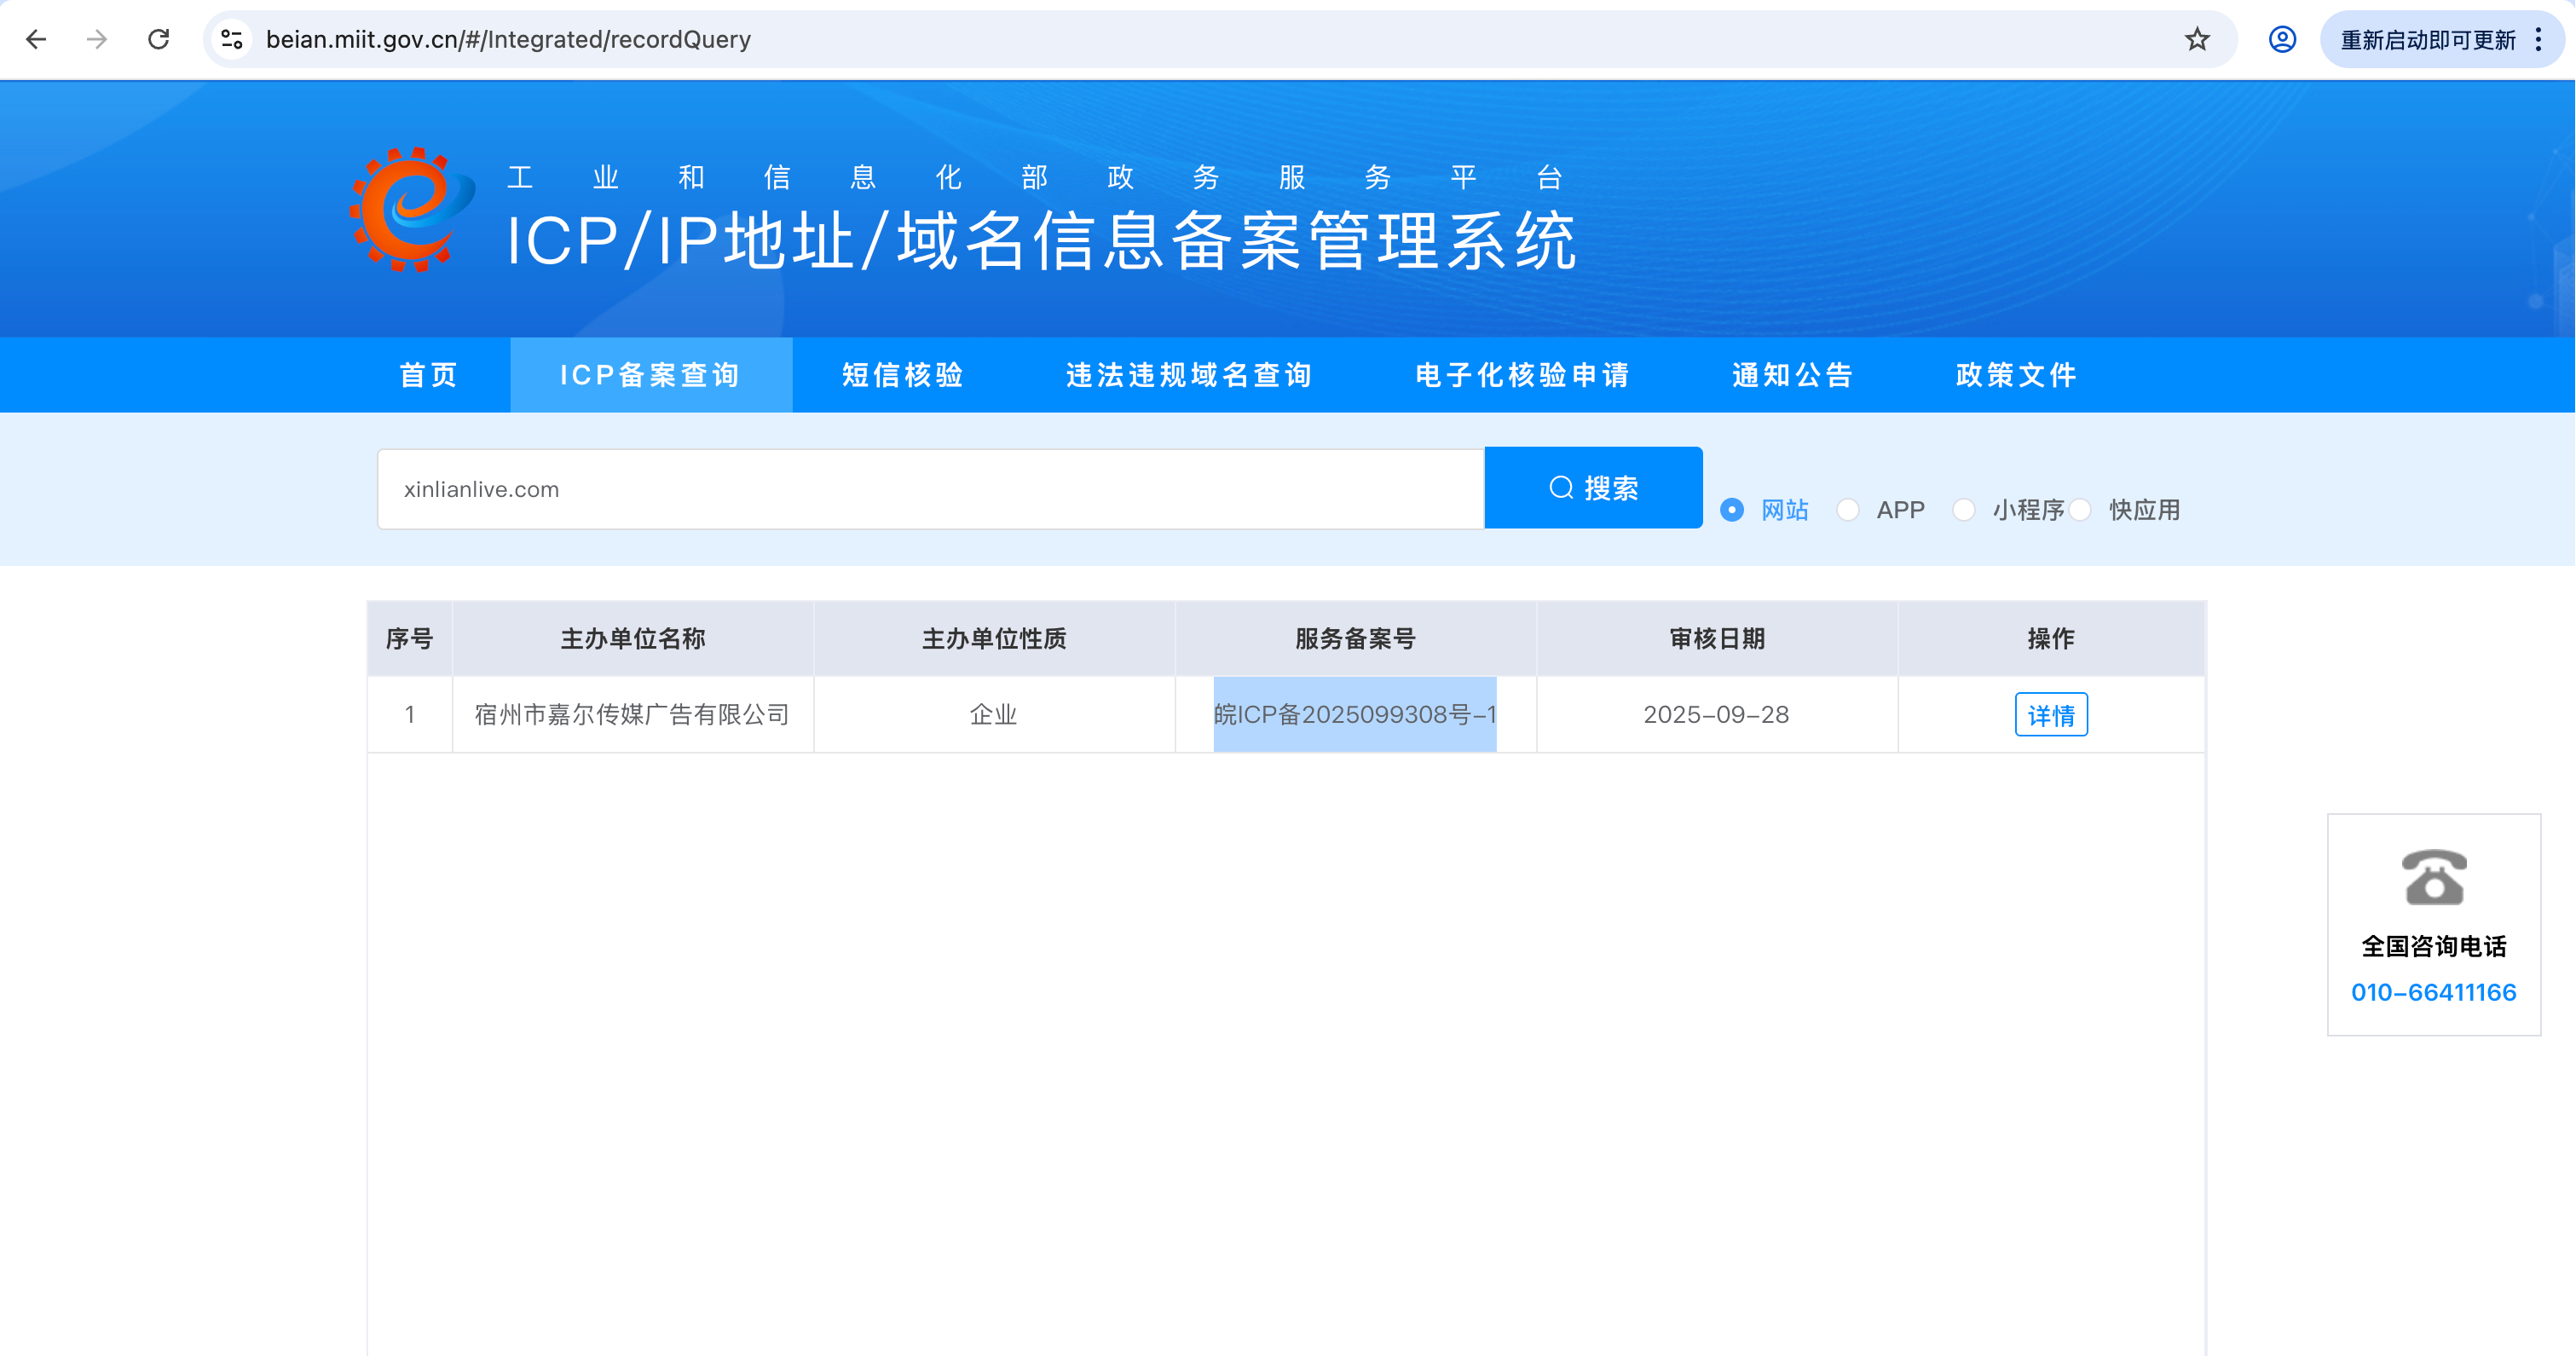Open Chrome three-dot menu
The image size is (2576, 1357).
point(2539,39)
